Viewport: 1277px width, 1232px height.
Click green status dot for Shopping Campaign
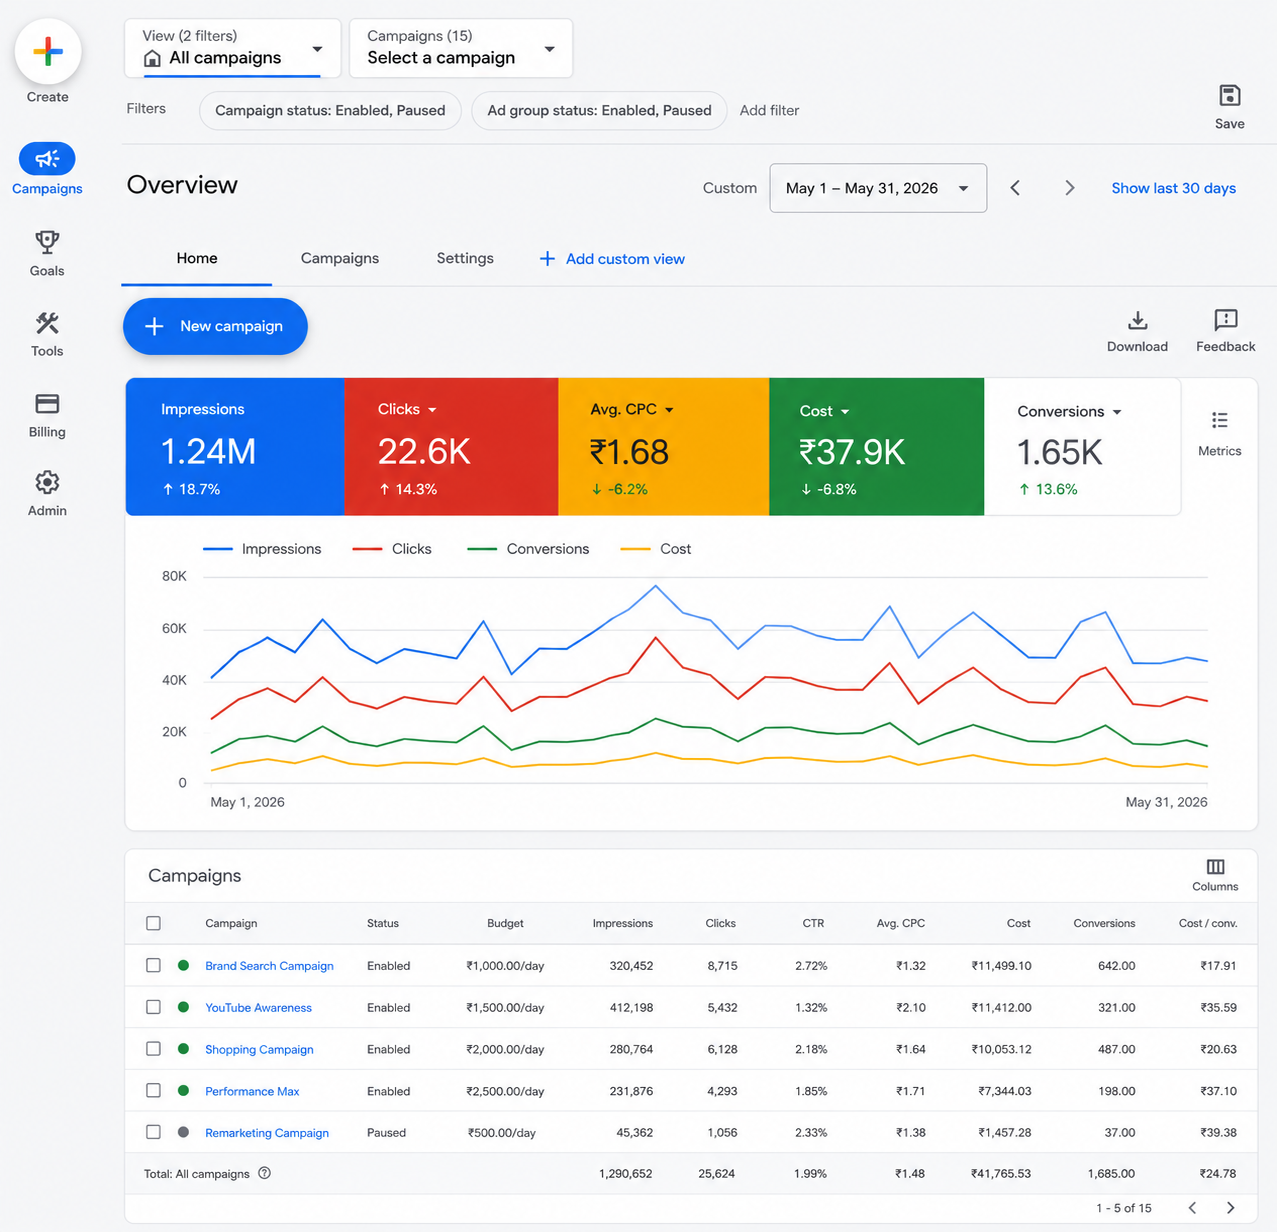pos(183,1049)
